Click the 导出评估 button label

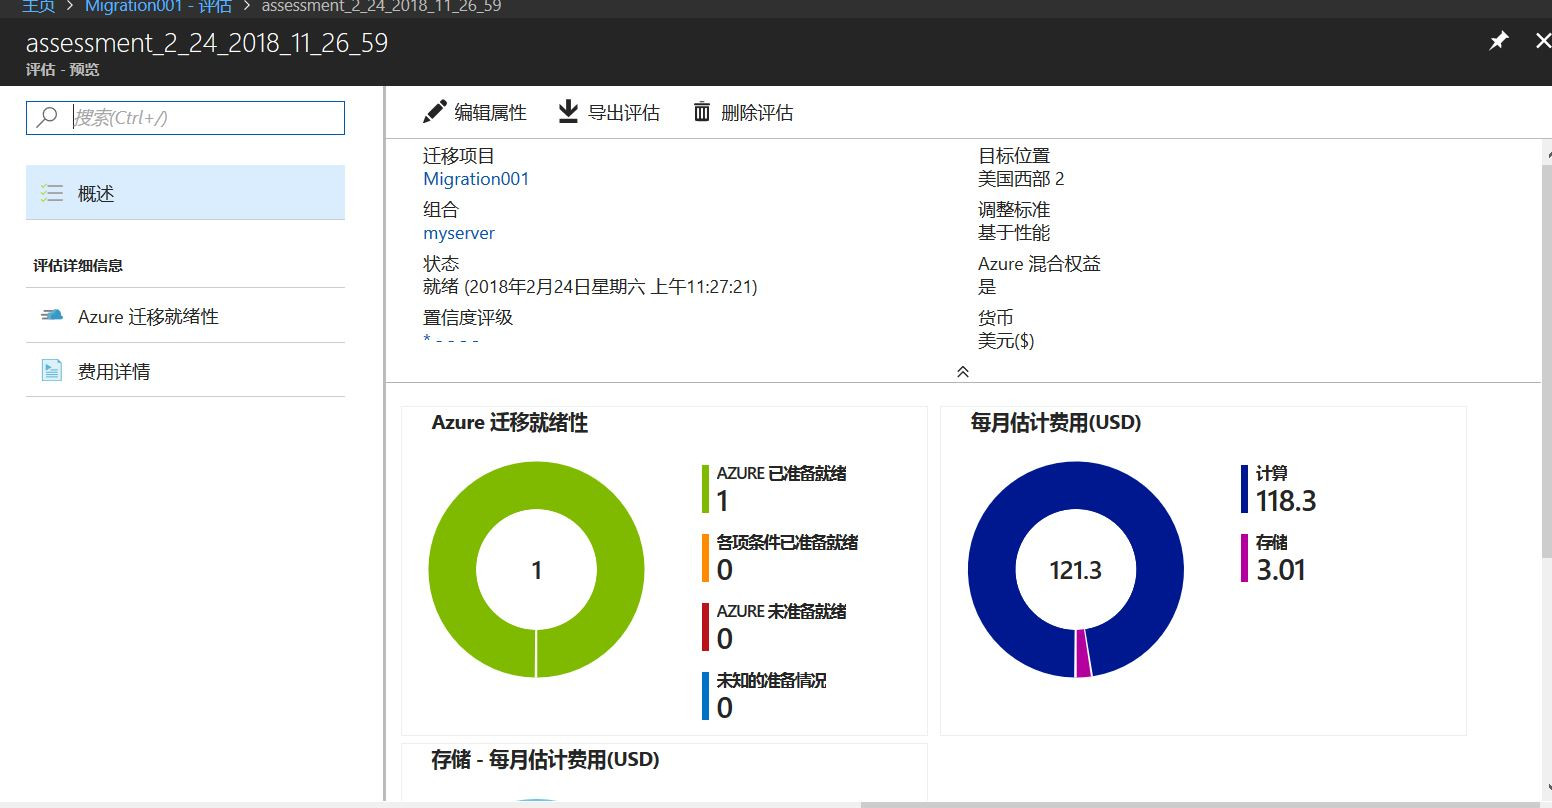pyautogui.click(x=623, y=113)
